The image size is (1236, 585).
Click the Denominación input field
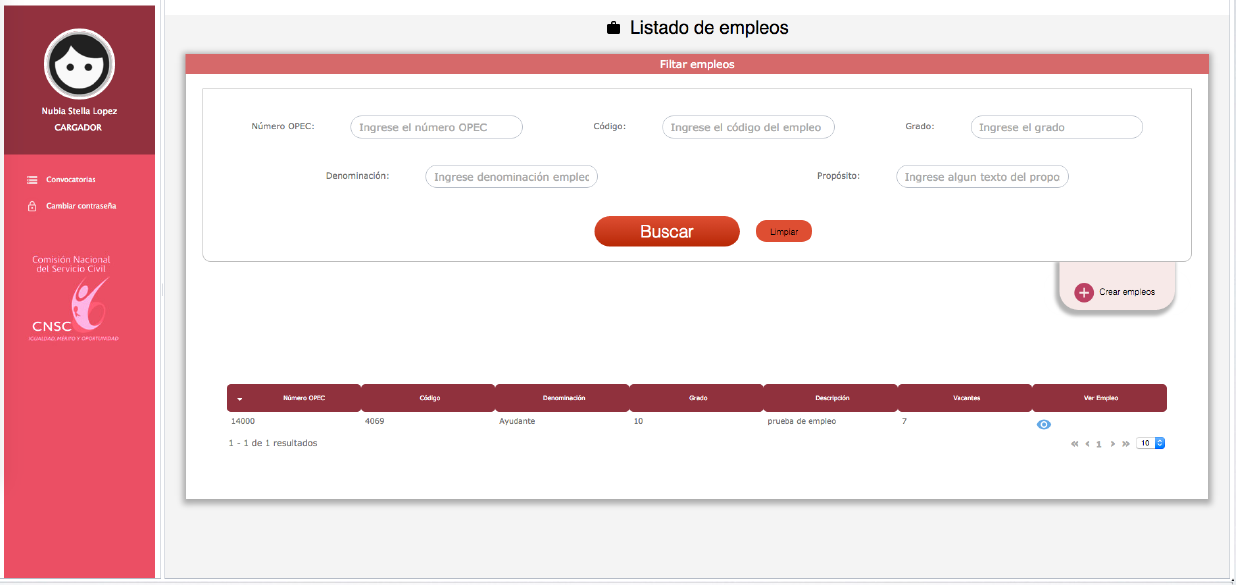(511, 177)
